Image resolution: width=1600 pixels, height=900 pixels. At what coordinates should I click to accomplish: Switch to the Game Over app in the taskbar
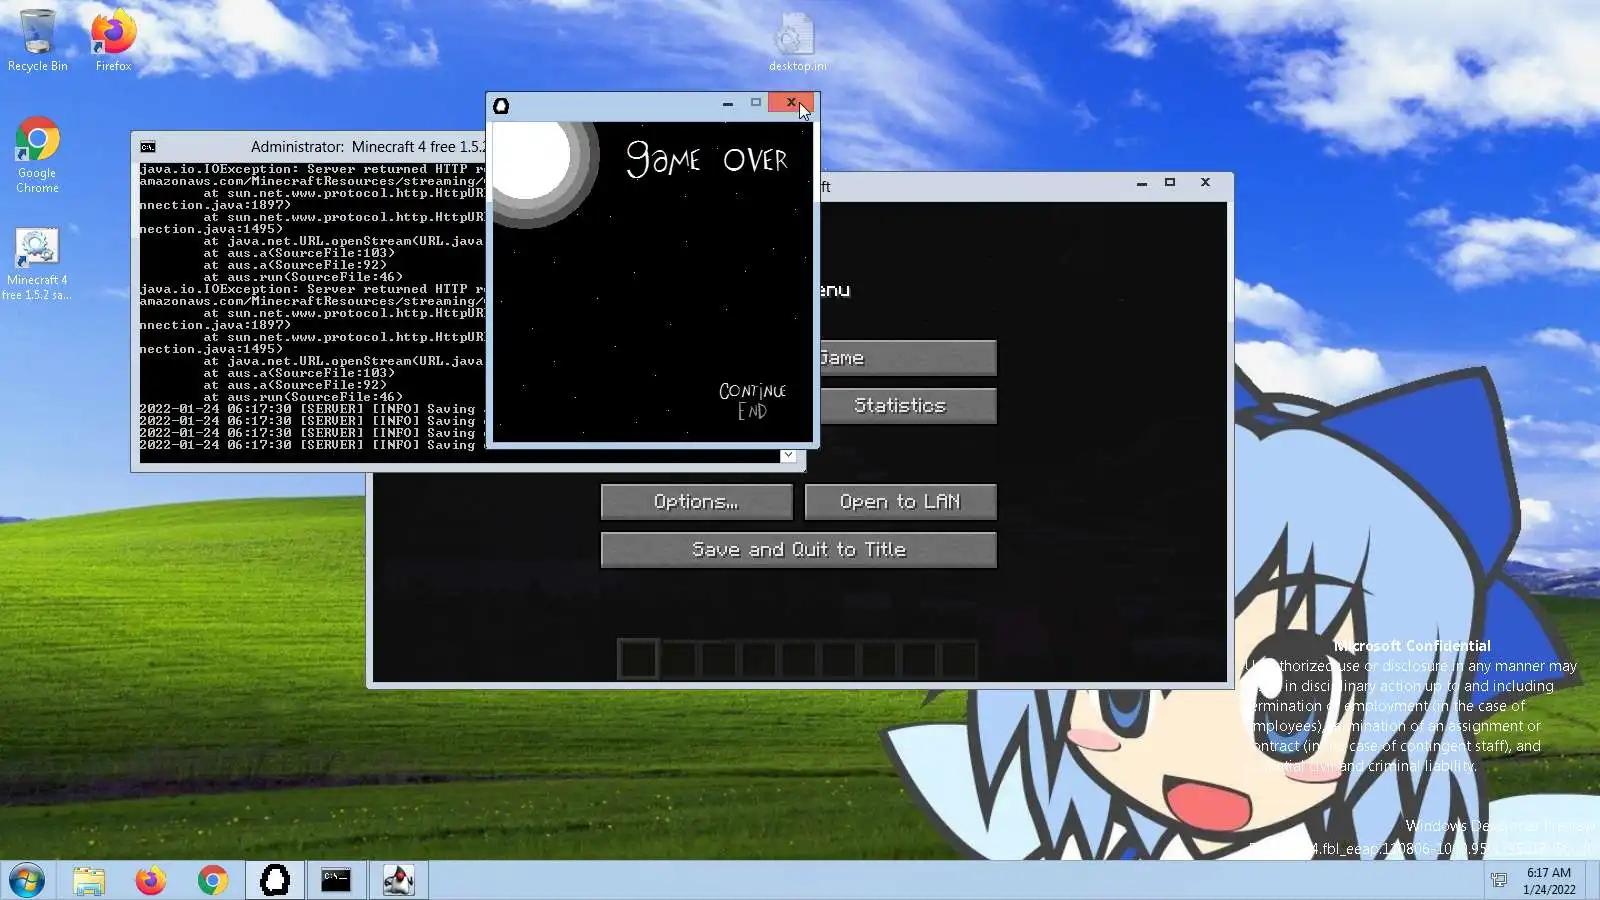275,881
